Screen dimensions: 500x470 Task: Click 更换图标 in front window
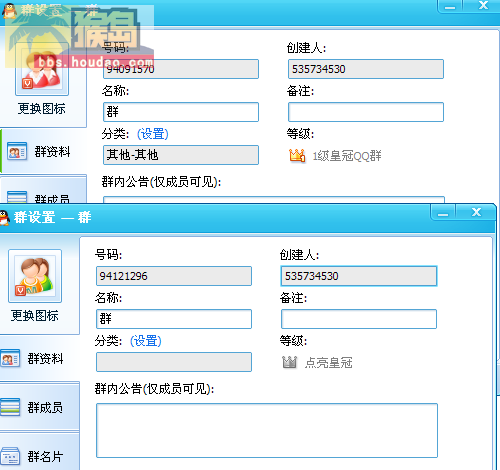[x=34, y=315]
